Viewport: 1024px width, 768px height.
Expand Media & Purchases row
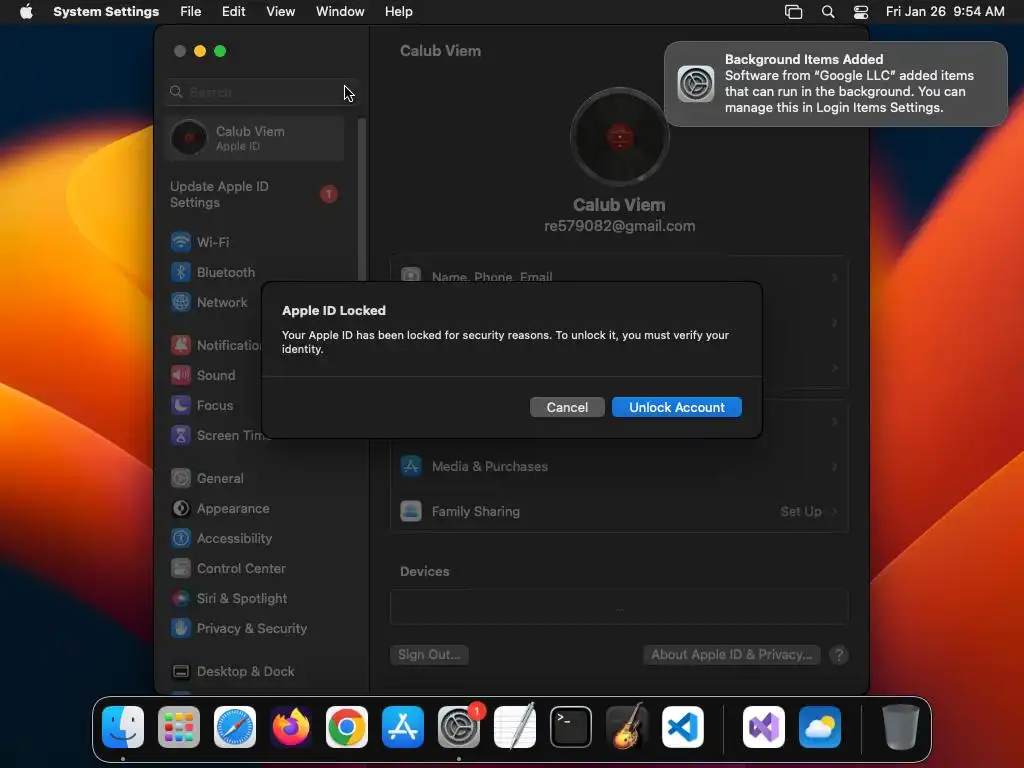pyautogui.click(x=619, y=466)
